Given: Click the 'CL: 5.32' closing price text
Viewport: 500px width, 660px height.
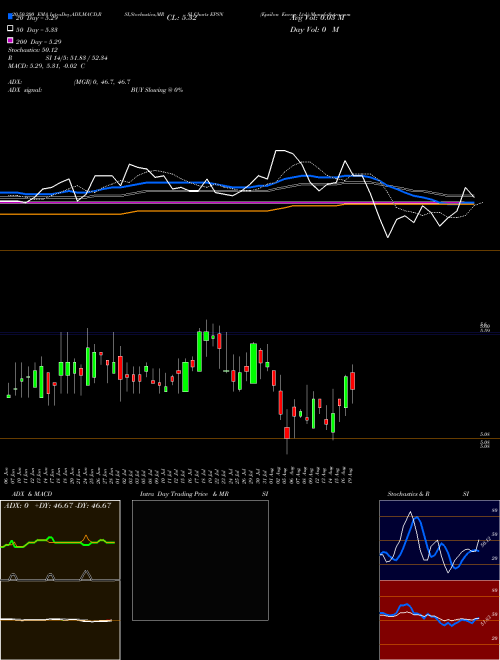Looking at the screenshot, I should tap(181, 18).
